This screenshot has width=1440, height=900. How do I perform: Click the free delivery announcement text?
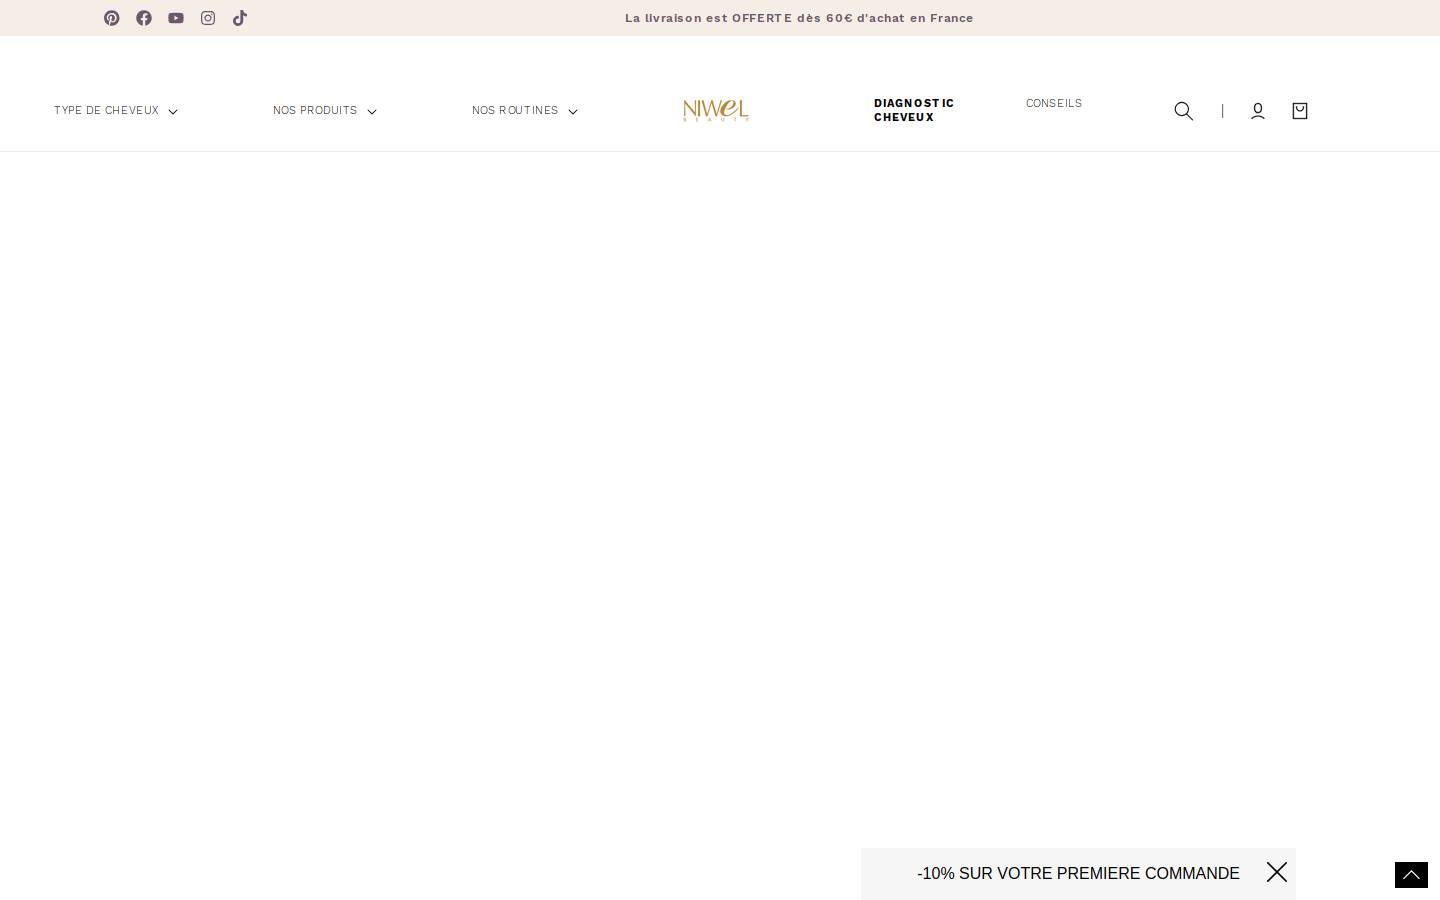(x=799, y=18)
